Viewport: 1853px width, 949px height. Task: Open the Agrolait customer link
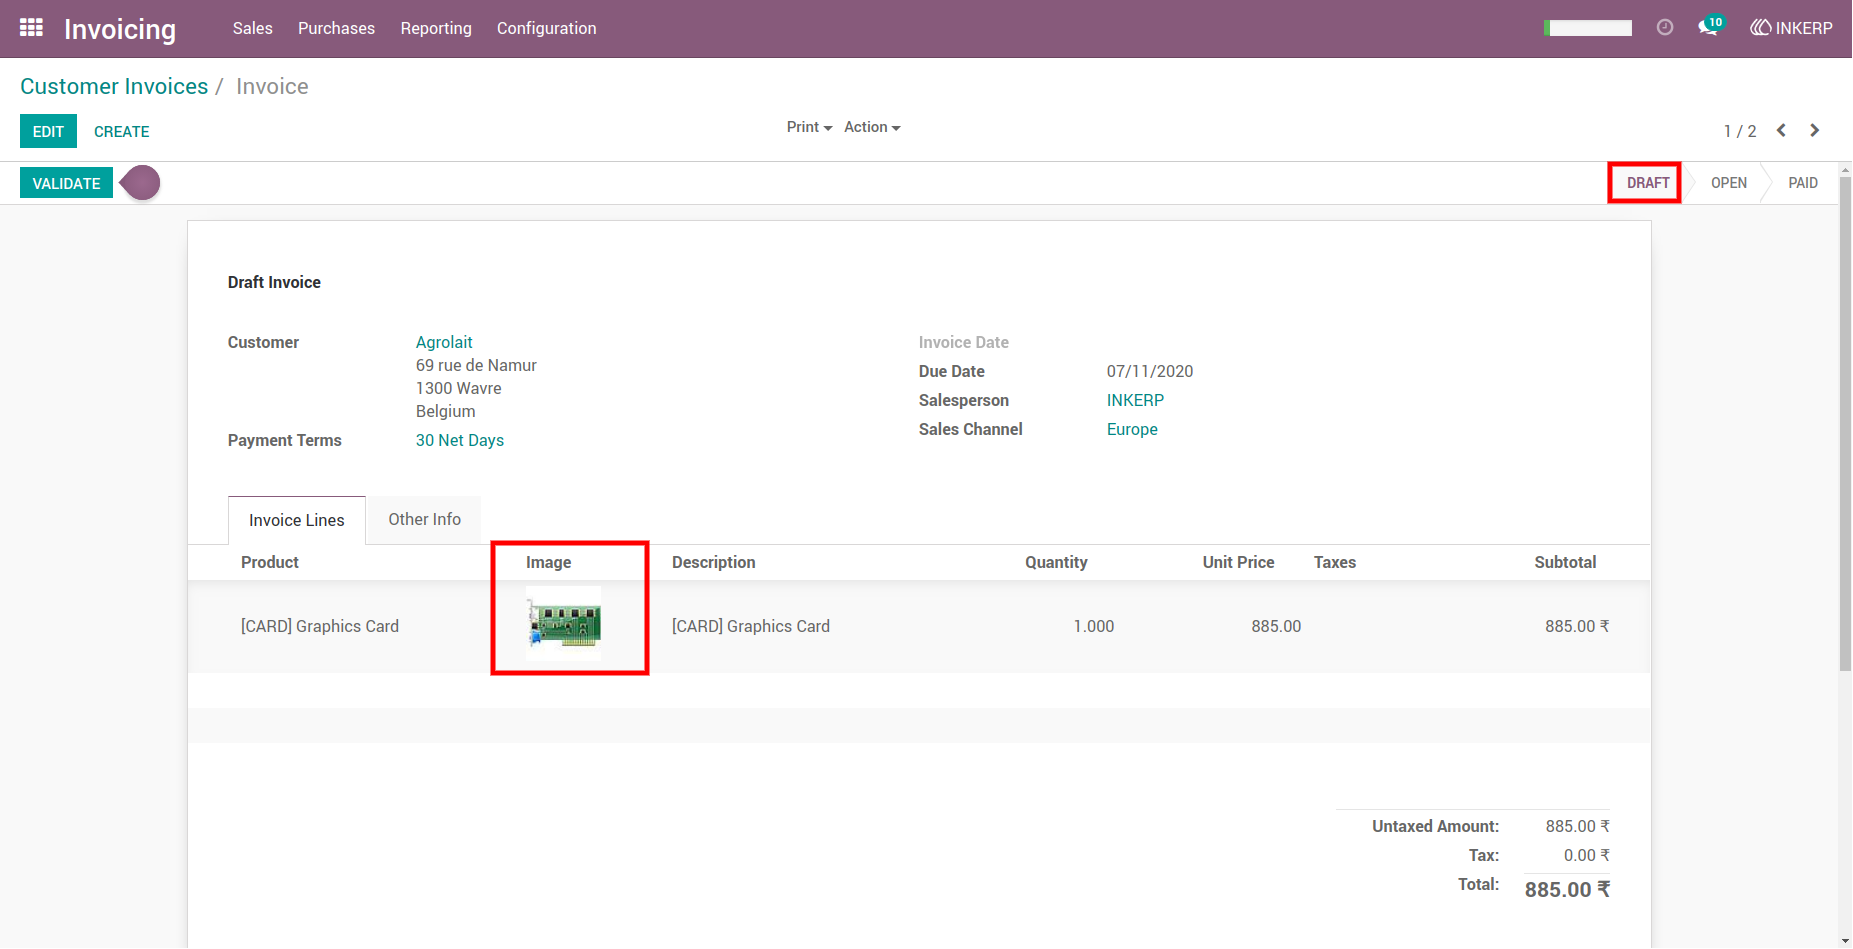tap(444, 342)
